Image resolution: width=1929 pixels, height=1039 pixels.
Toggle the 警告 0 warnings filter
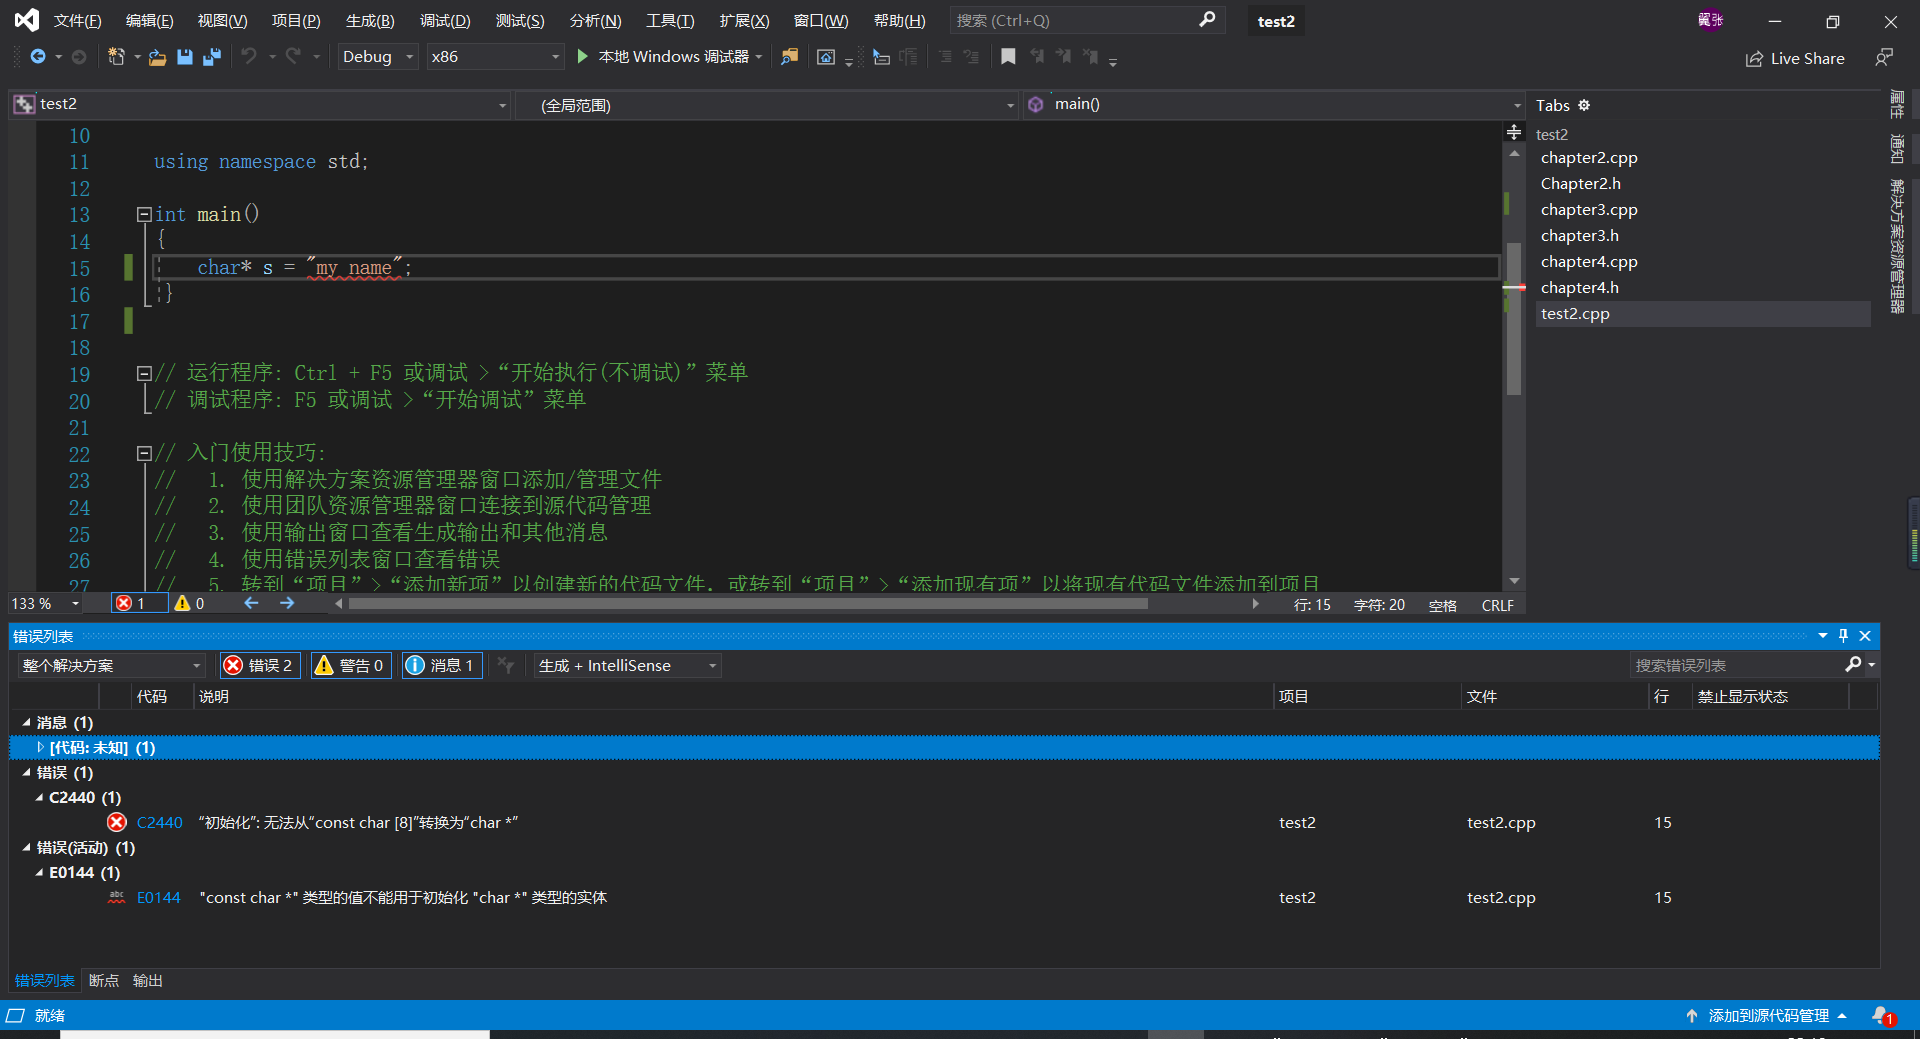click(x=349, y=666)
